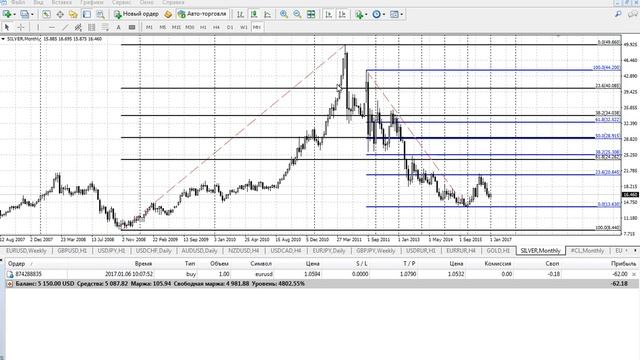Open the Справка menu
Screen dimensions: 640x360
(173, 2)
